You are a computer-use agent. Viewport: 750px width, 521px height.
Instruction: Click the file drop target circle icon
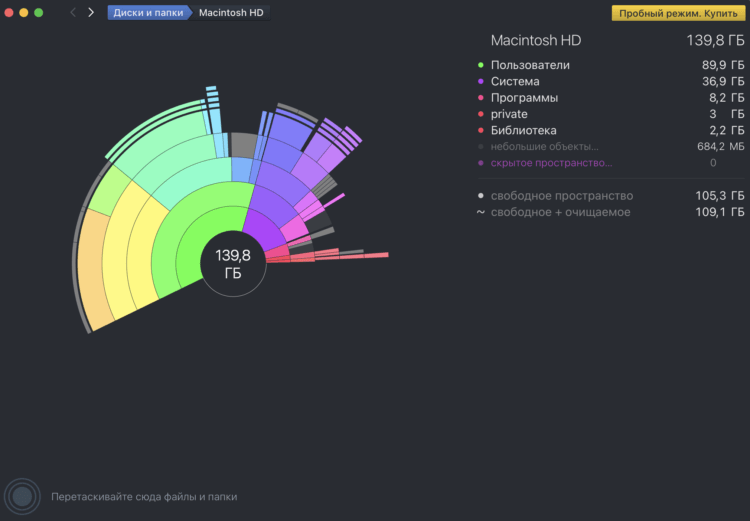[22, 497]
